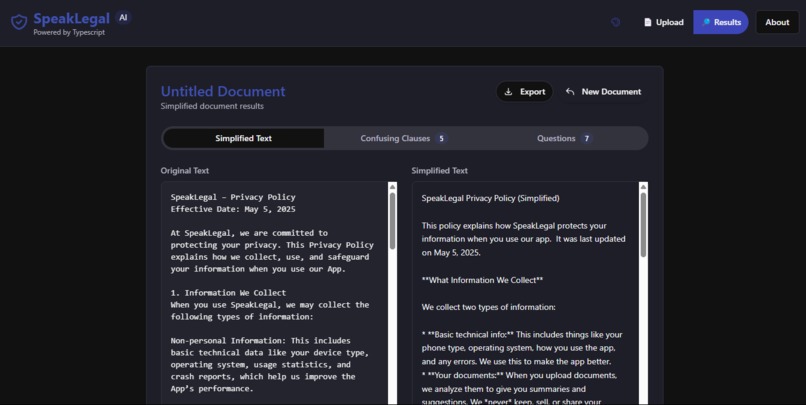Click the '1. Information We Collect' line
The image size is (806, 405).
click(228, 293)
